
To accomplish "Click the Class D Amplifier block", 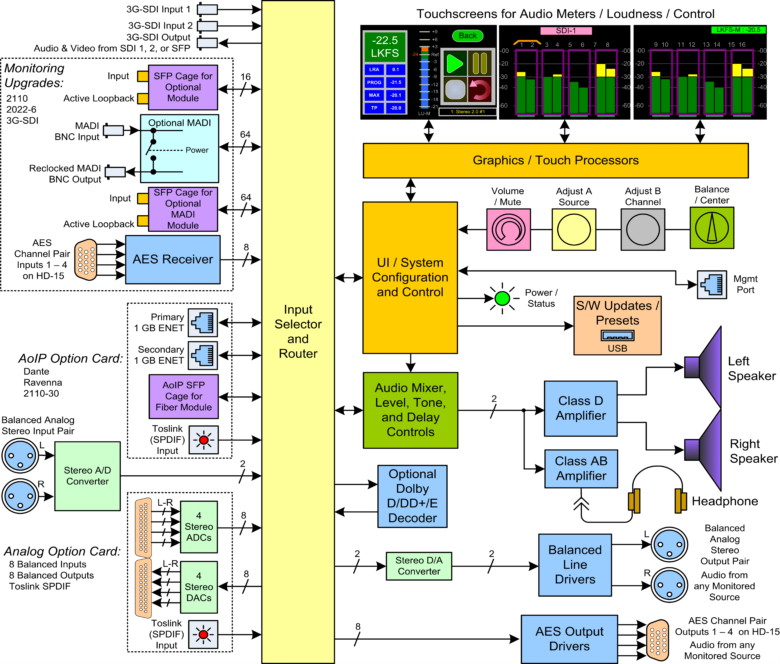I will (581, 409).
